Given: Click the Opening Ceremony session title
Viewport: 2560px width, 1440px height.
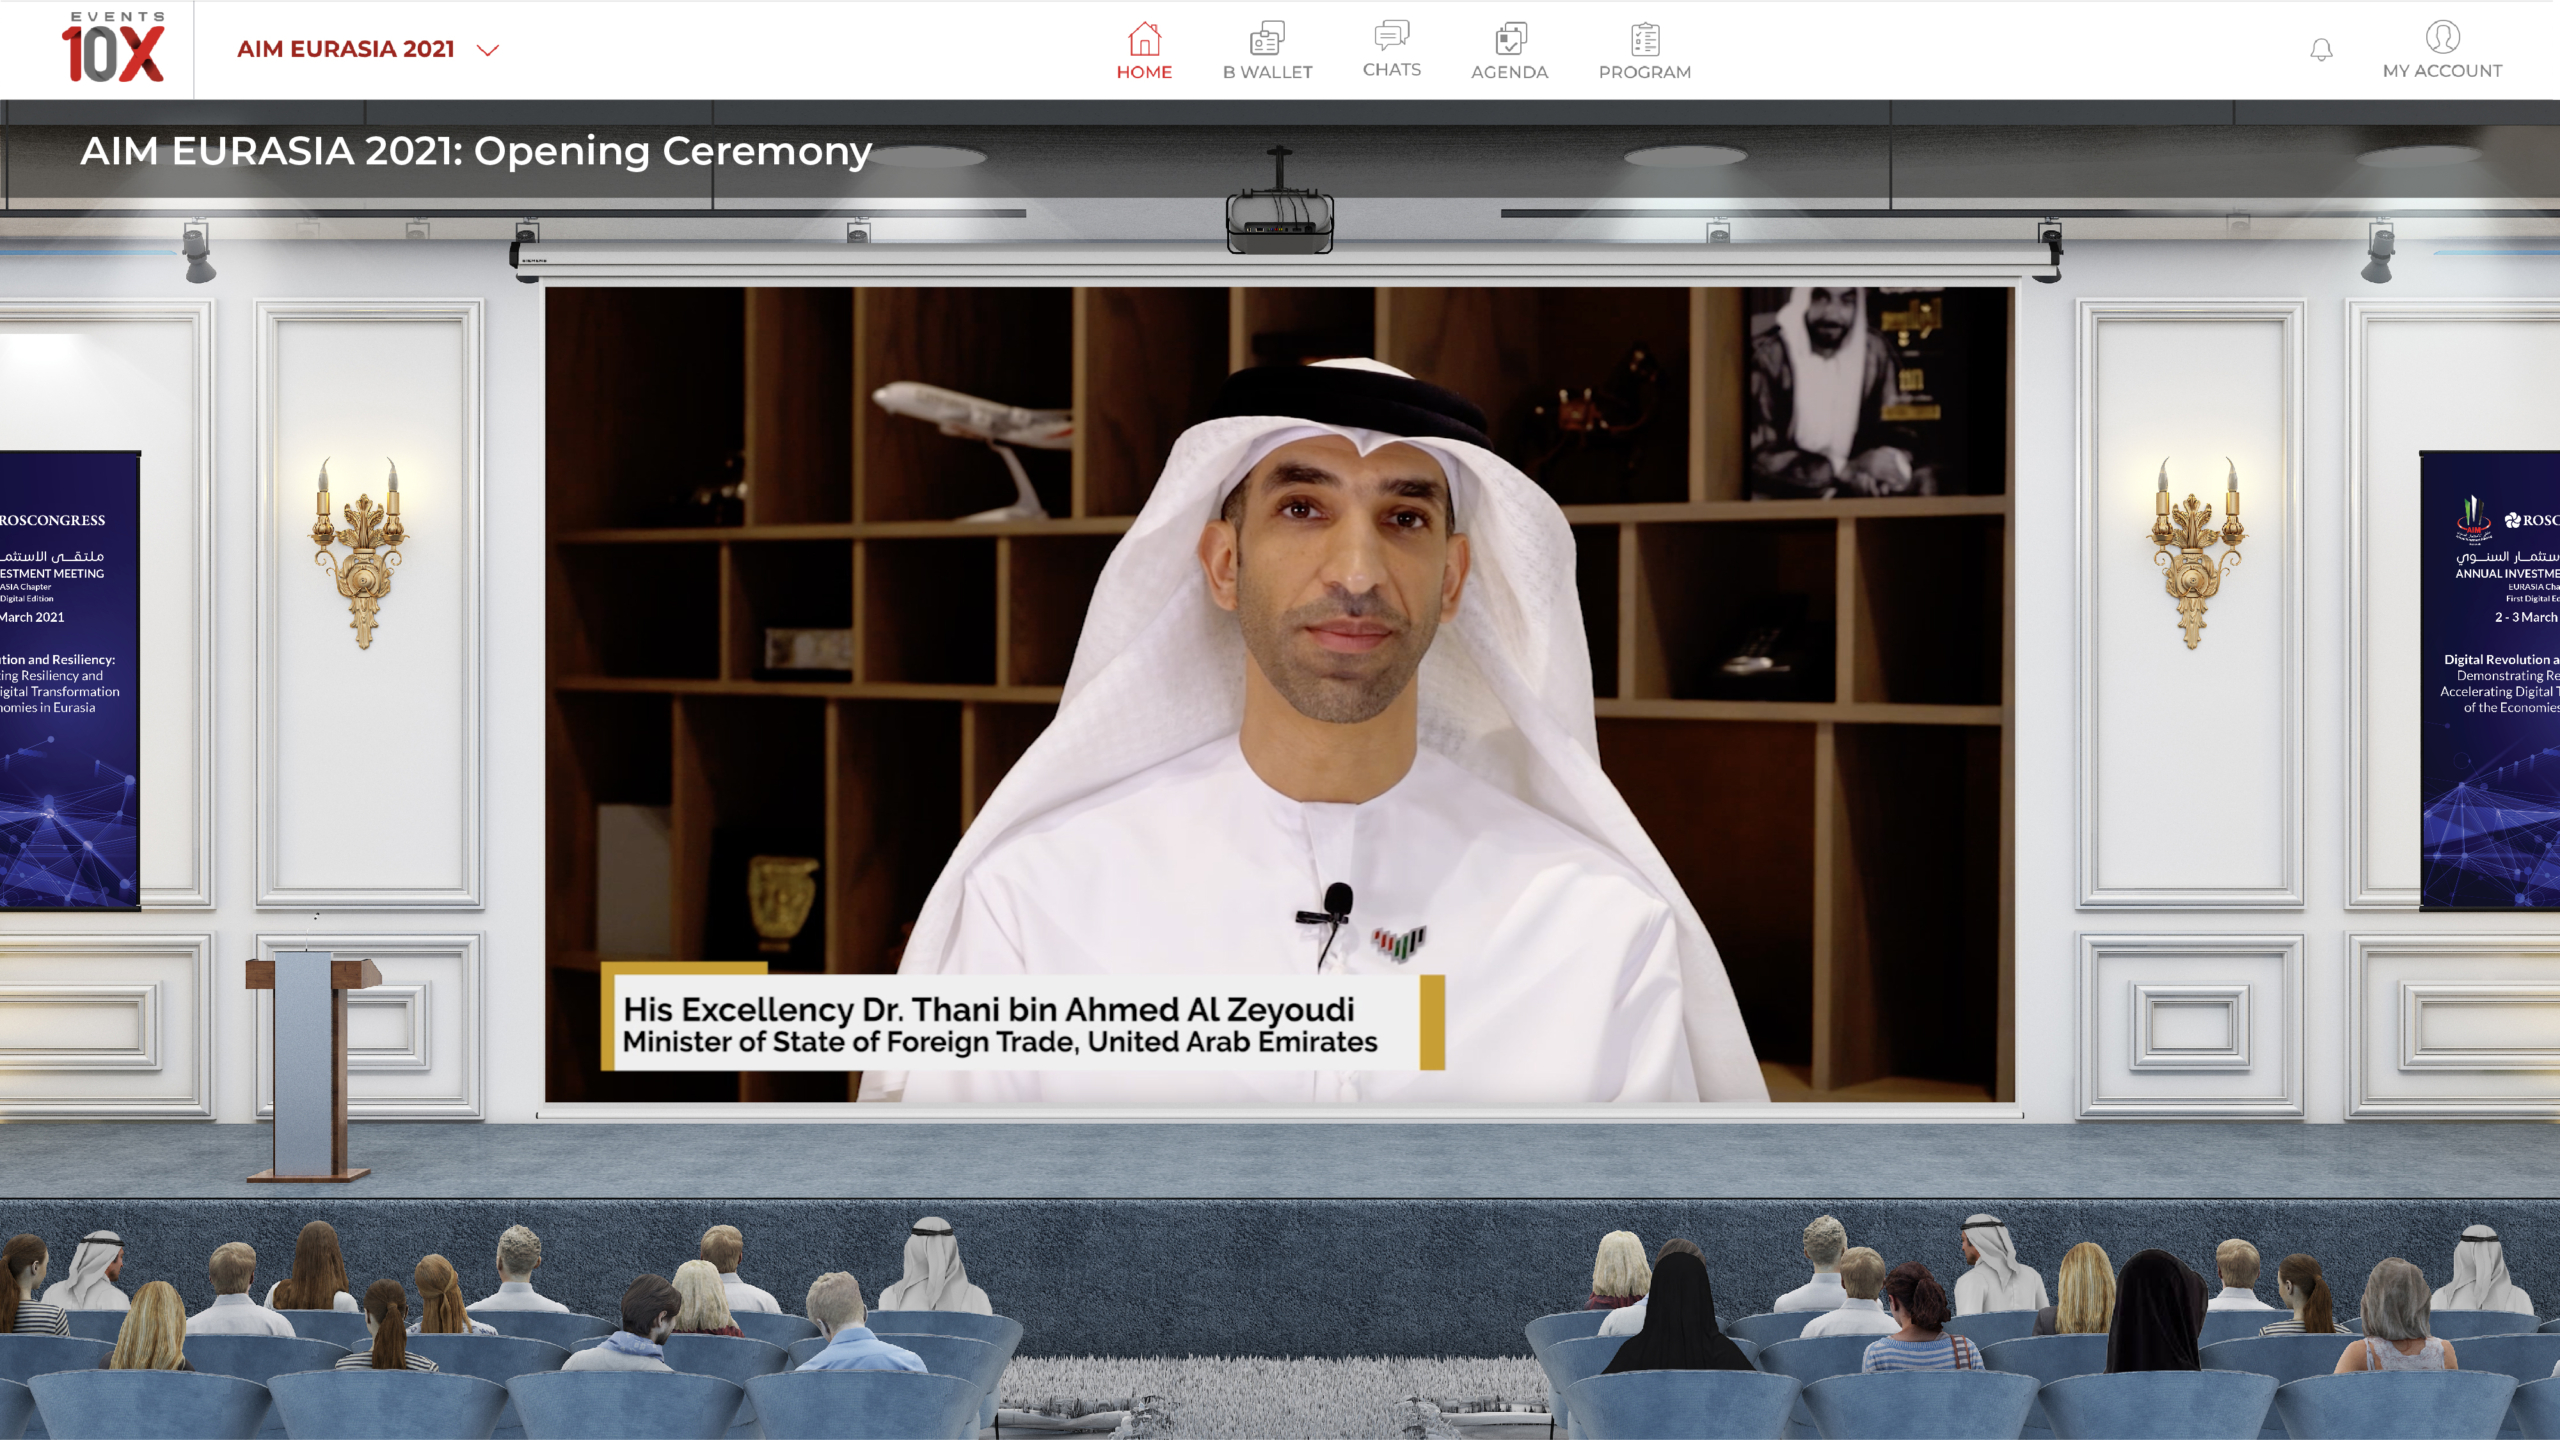Looking at the screenshot, I should 476,151.
